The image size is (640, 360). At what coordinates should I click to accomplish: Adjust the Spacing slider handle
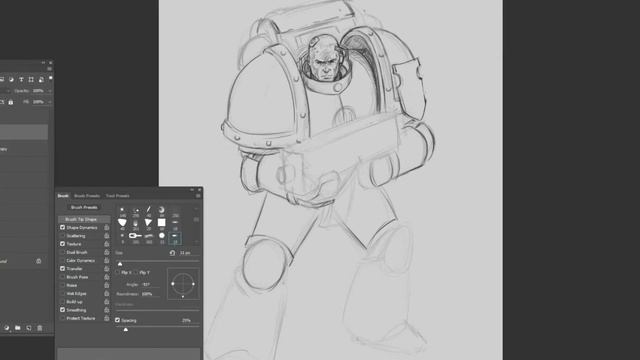point(126,329)
